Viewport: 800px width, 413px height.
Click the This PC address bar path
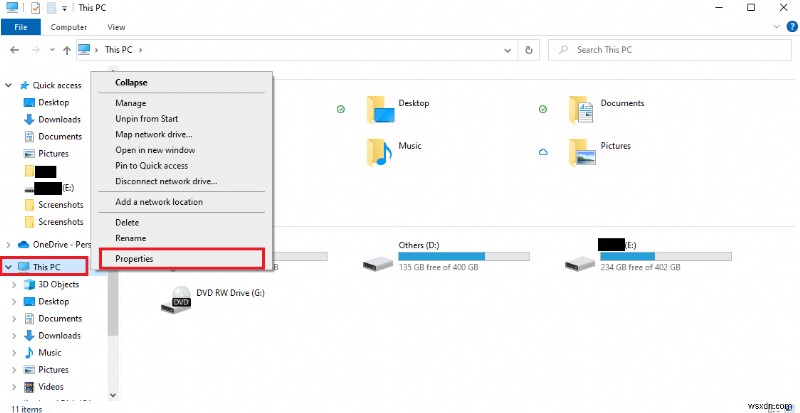click(x=118, y=50)
